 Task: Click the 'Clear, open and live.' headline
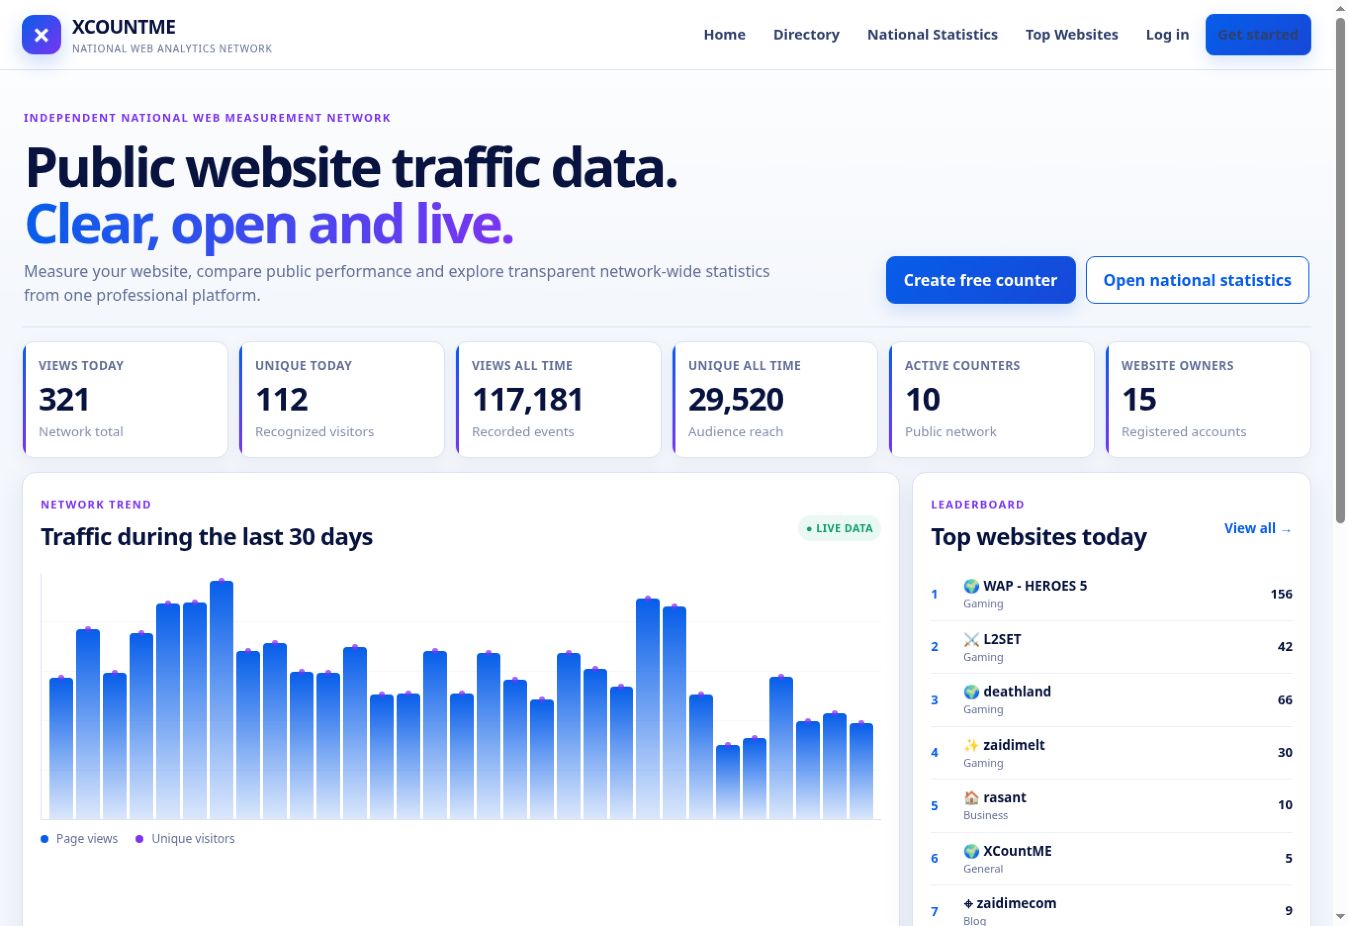[269, 224]
